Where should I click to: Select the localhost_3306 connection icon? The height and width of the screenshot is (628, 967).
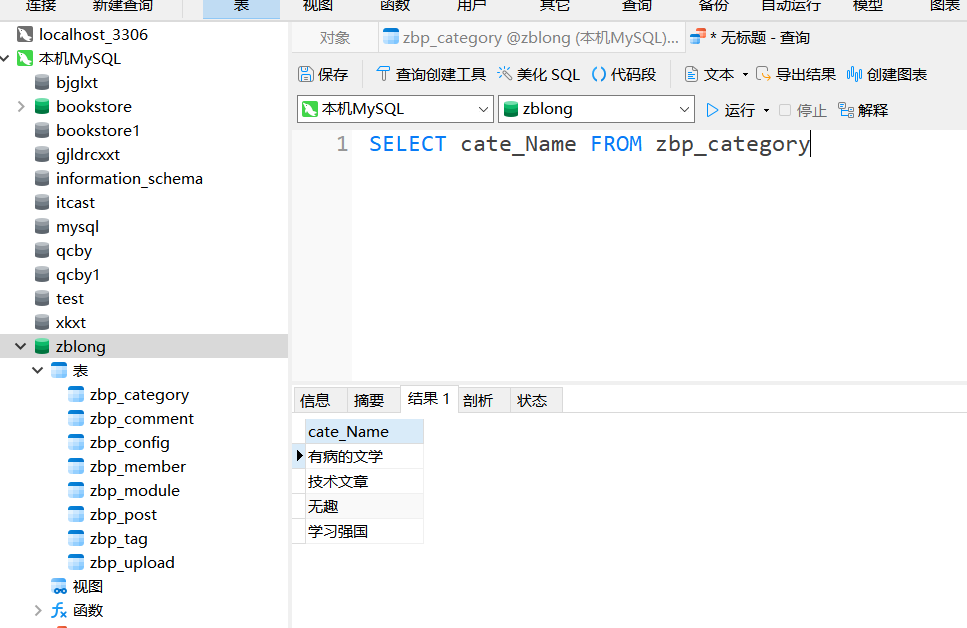pyautogui.click(x=25, y=35)
